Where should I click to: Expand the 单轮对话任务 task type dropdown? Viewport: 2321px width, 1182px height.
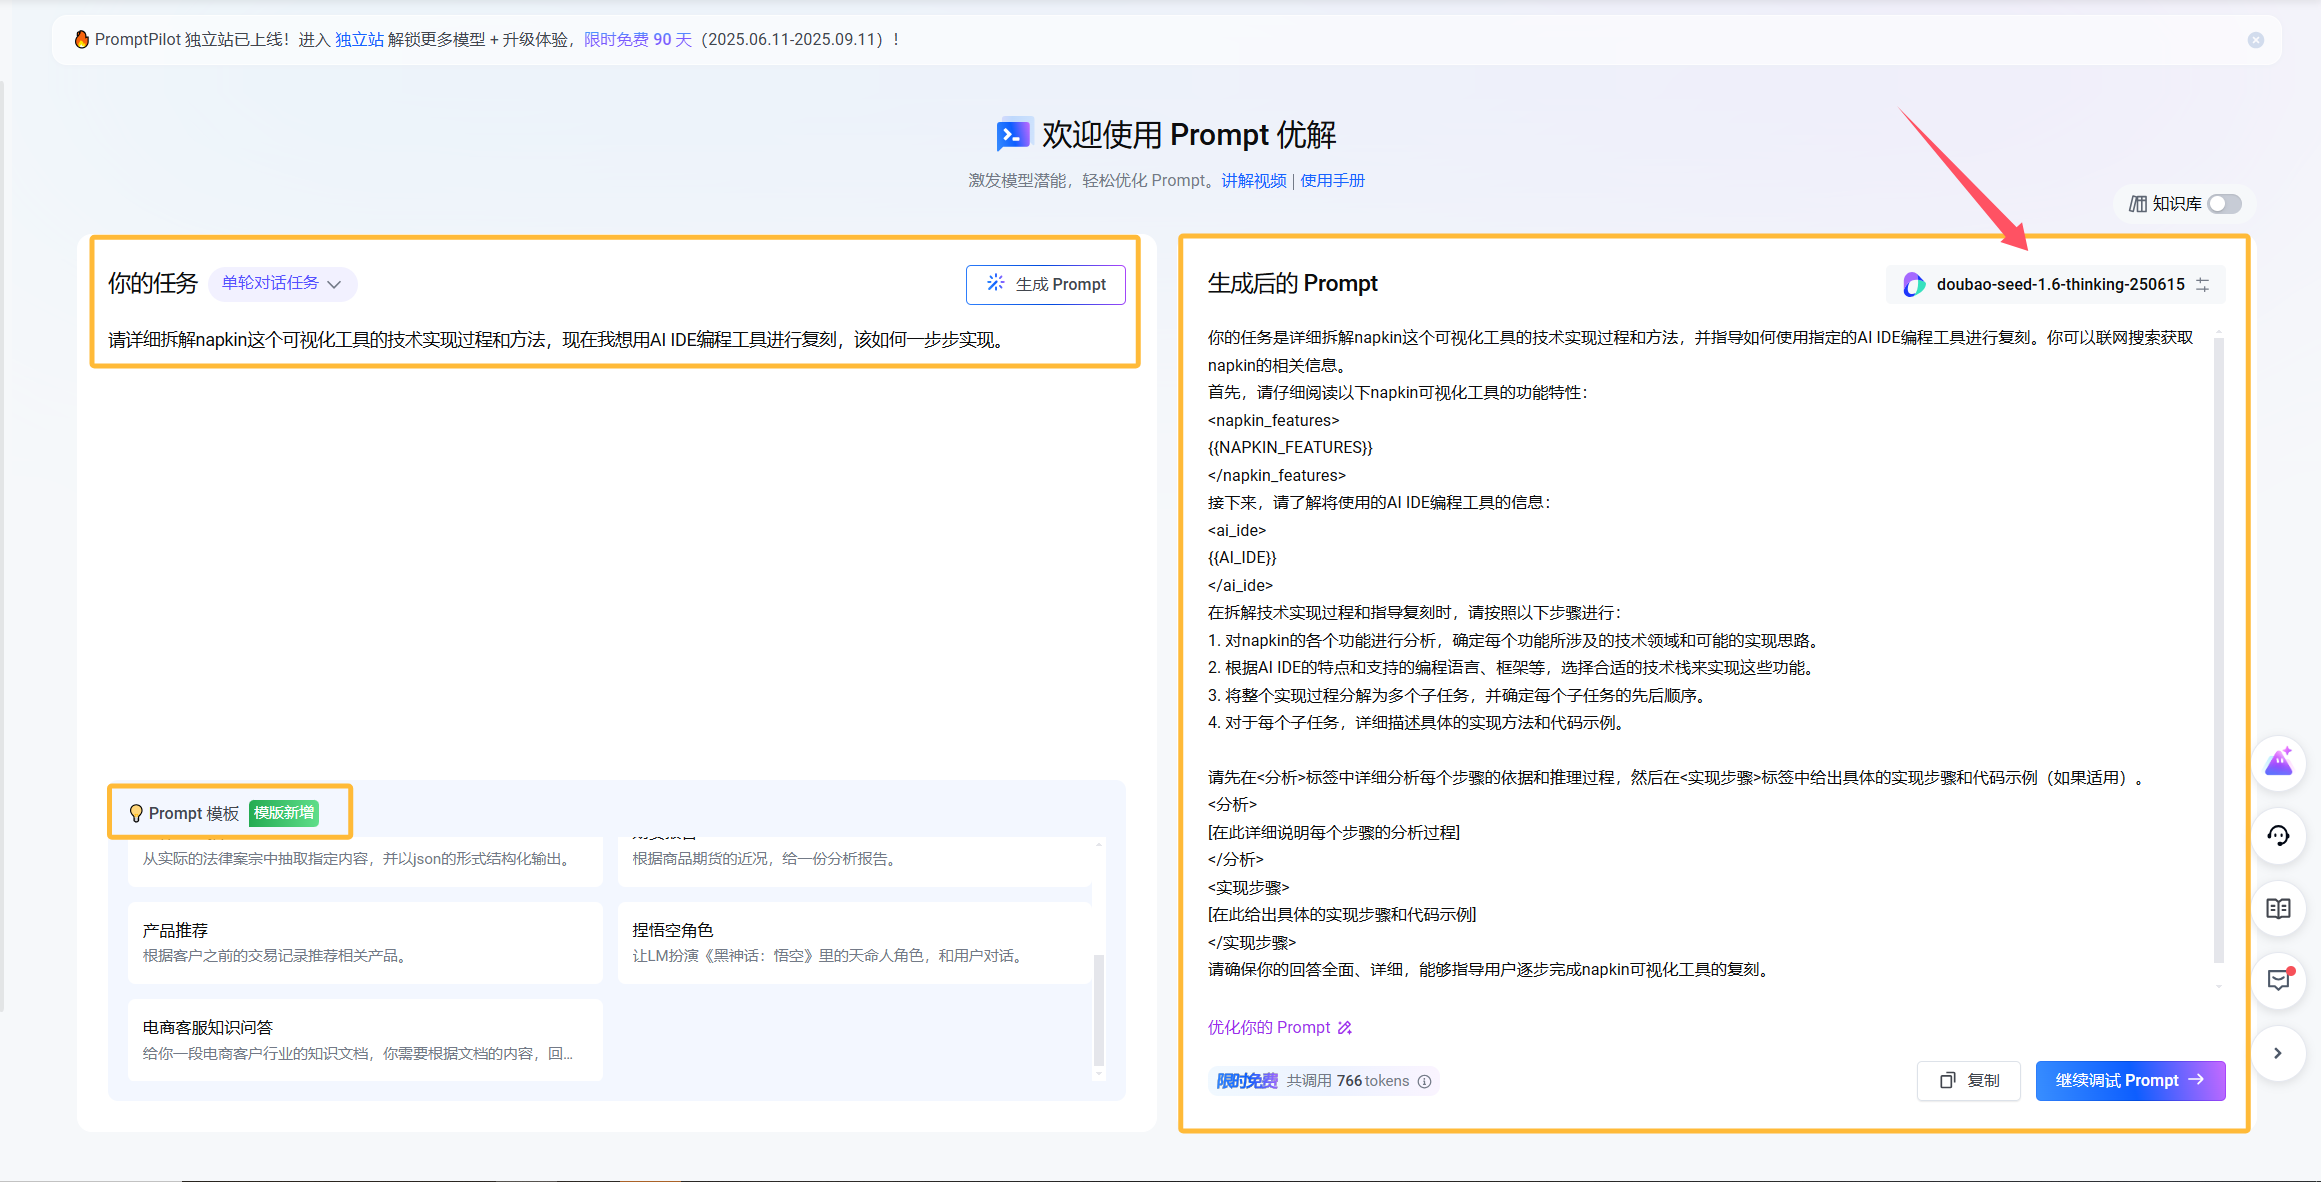coord(282,284)
